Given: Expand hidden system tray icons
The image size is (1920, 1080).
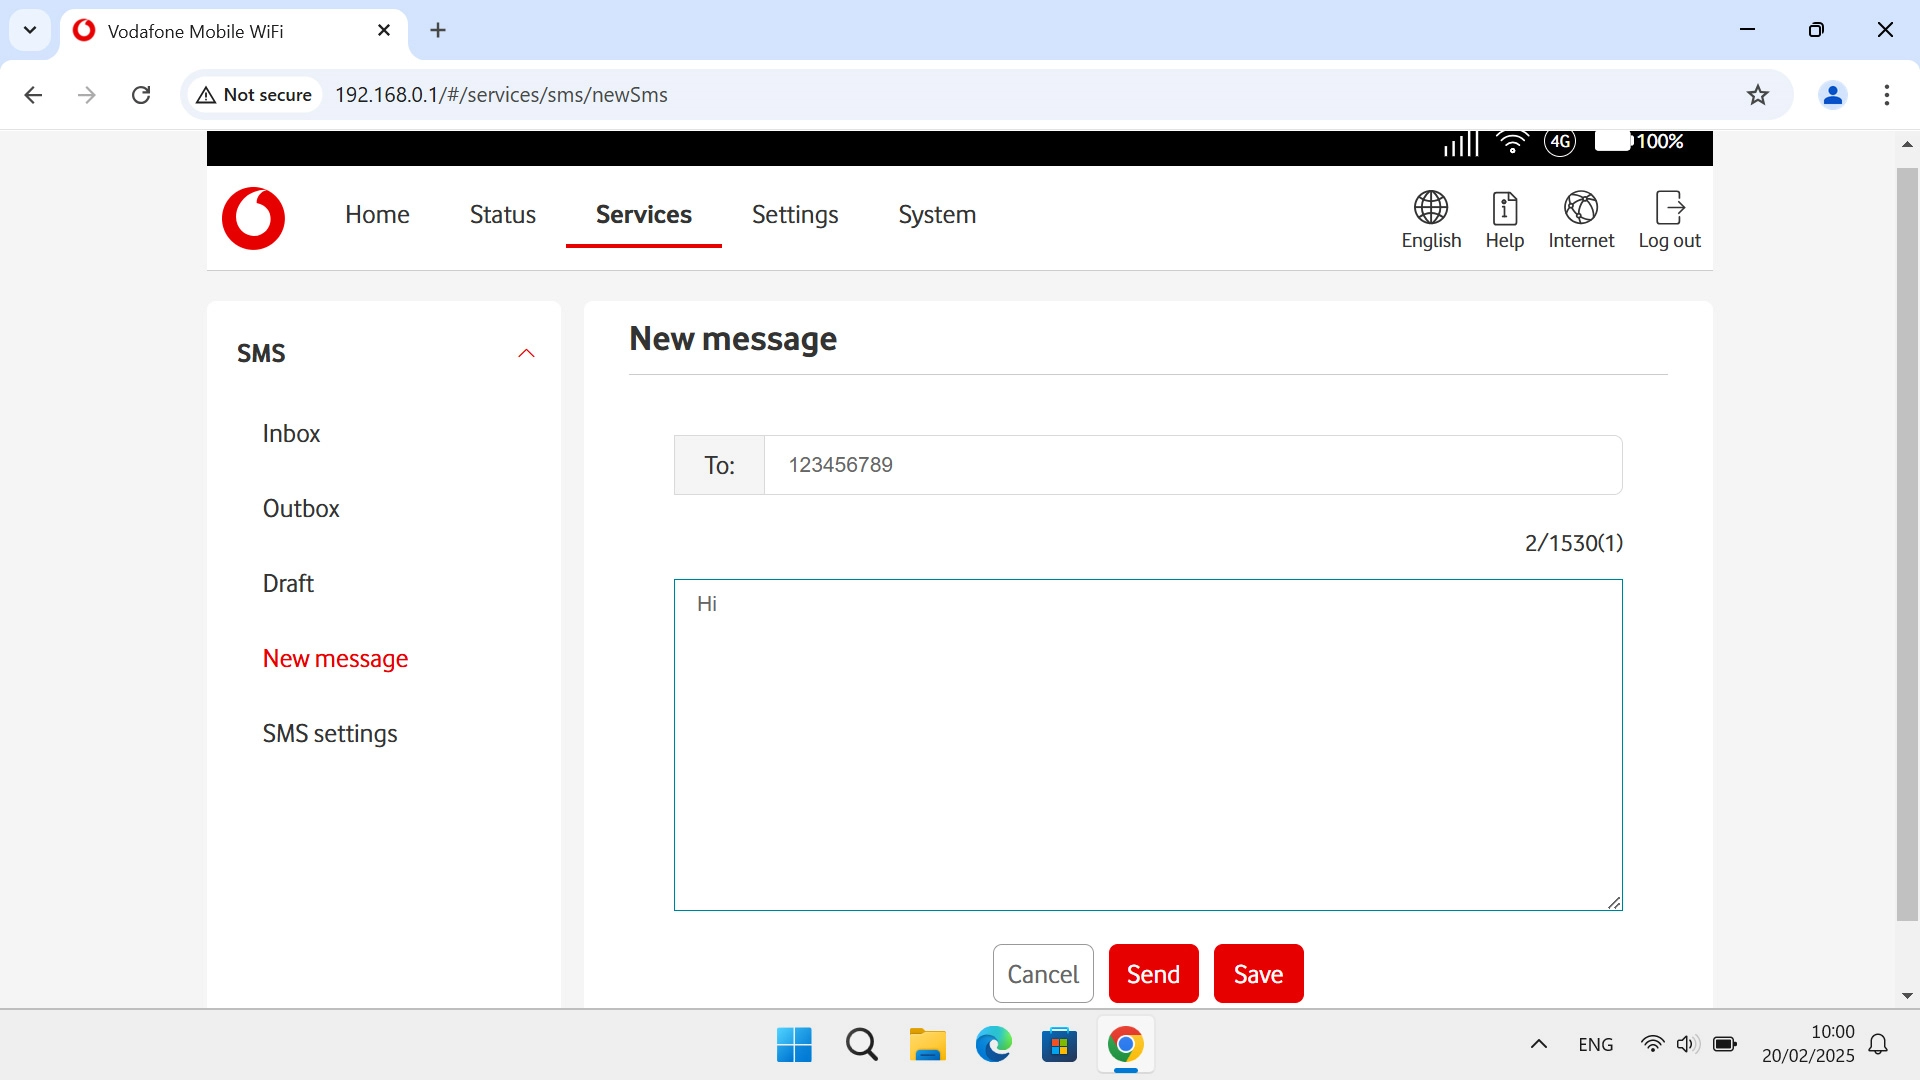Looking at the screenshot, I should [1538, 1045].
